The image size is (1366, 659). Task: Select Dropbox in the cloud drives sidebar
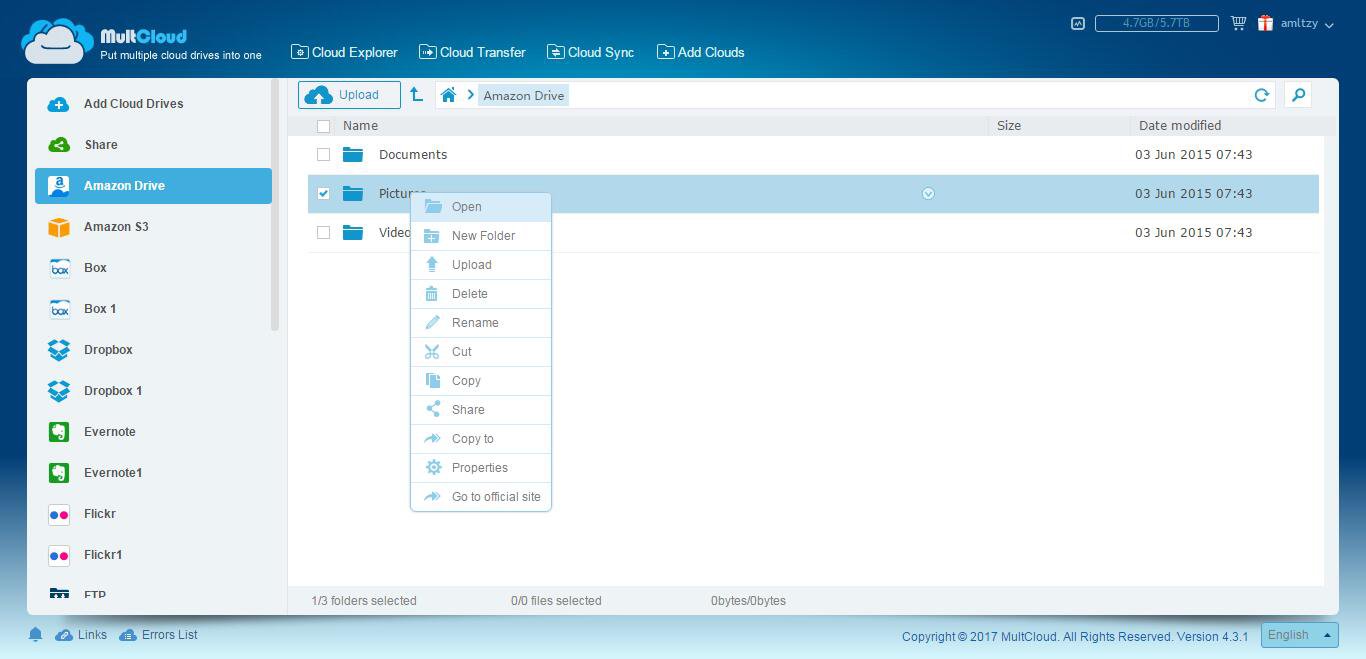pyautogui.click(x=108, y=350)
